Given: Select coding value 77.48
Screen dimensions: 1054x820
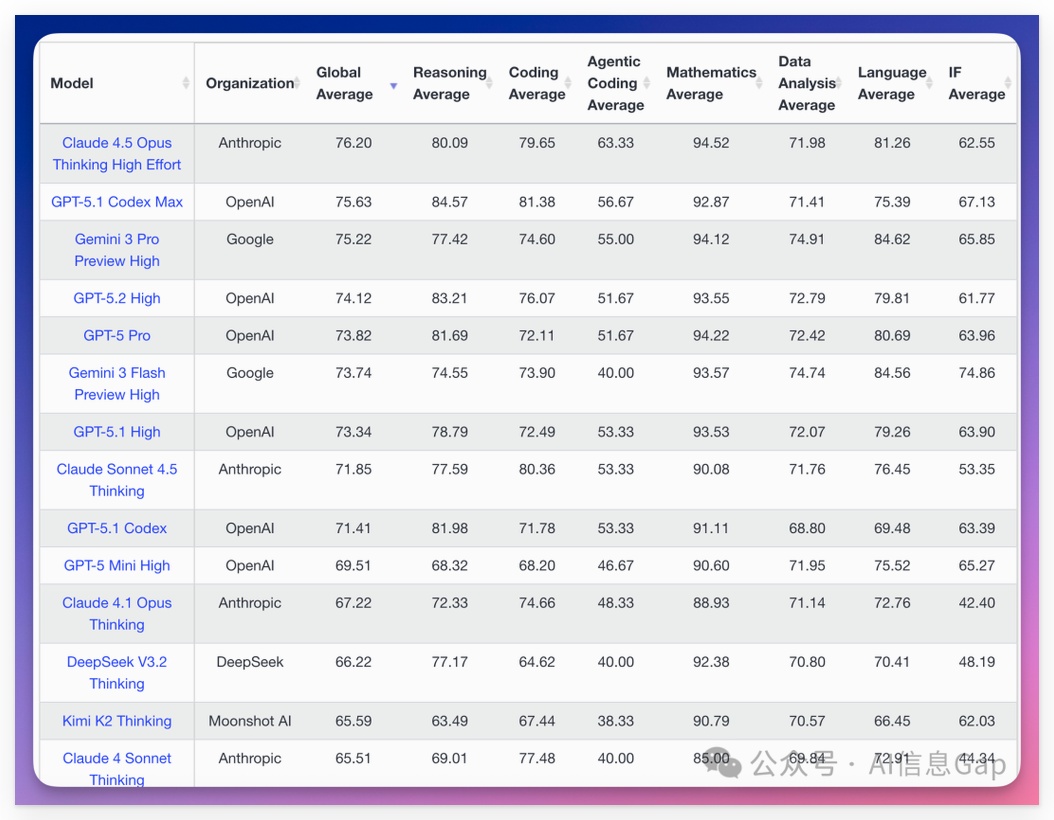Looking at the screenshot, I should pyautogui.click(x=537, y=758).
